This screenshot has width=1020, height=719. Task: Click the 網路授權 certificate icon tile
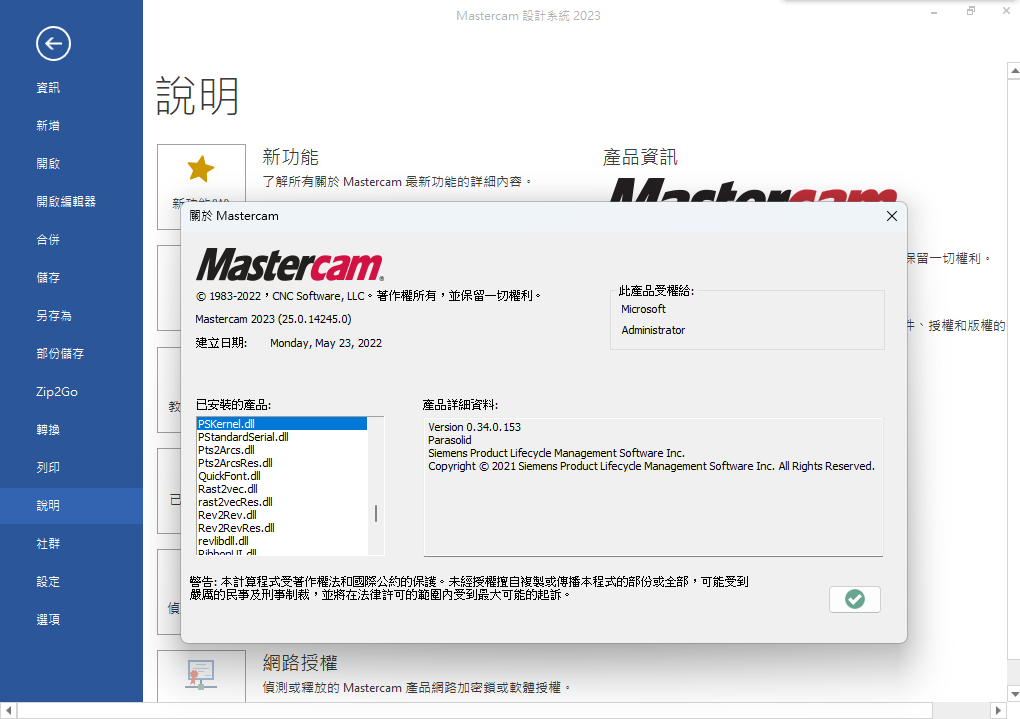(201, 675)
